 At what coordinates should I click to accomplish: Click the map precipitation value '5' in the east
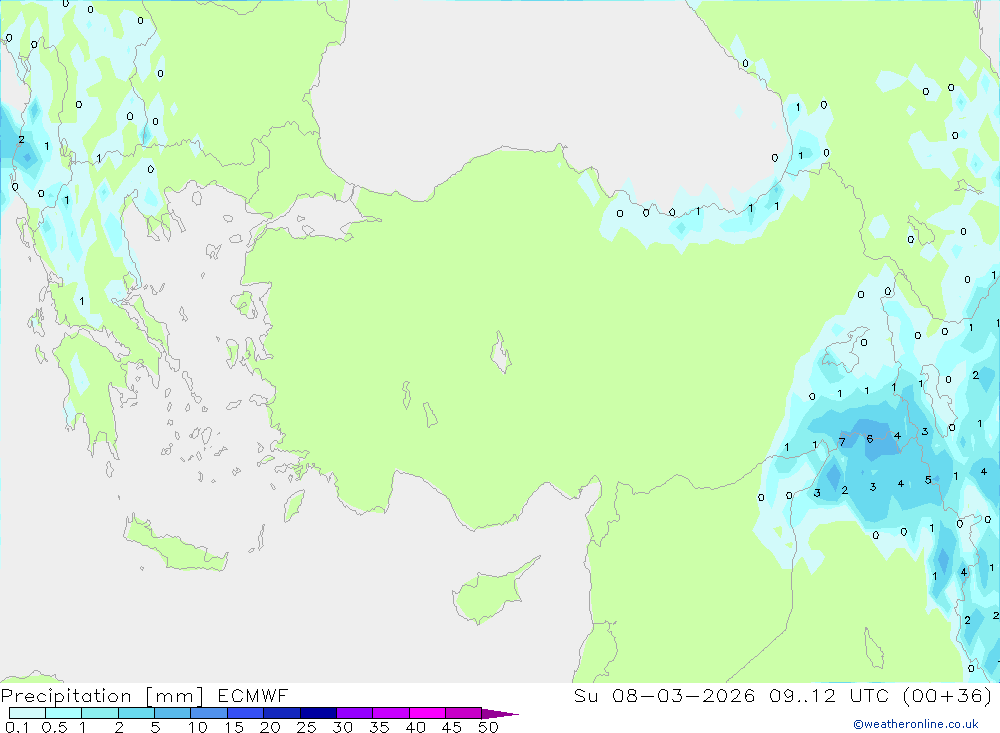[x=928, y=480]
